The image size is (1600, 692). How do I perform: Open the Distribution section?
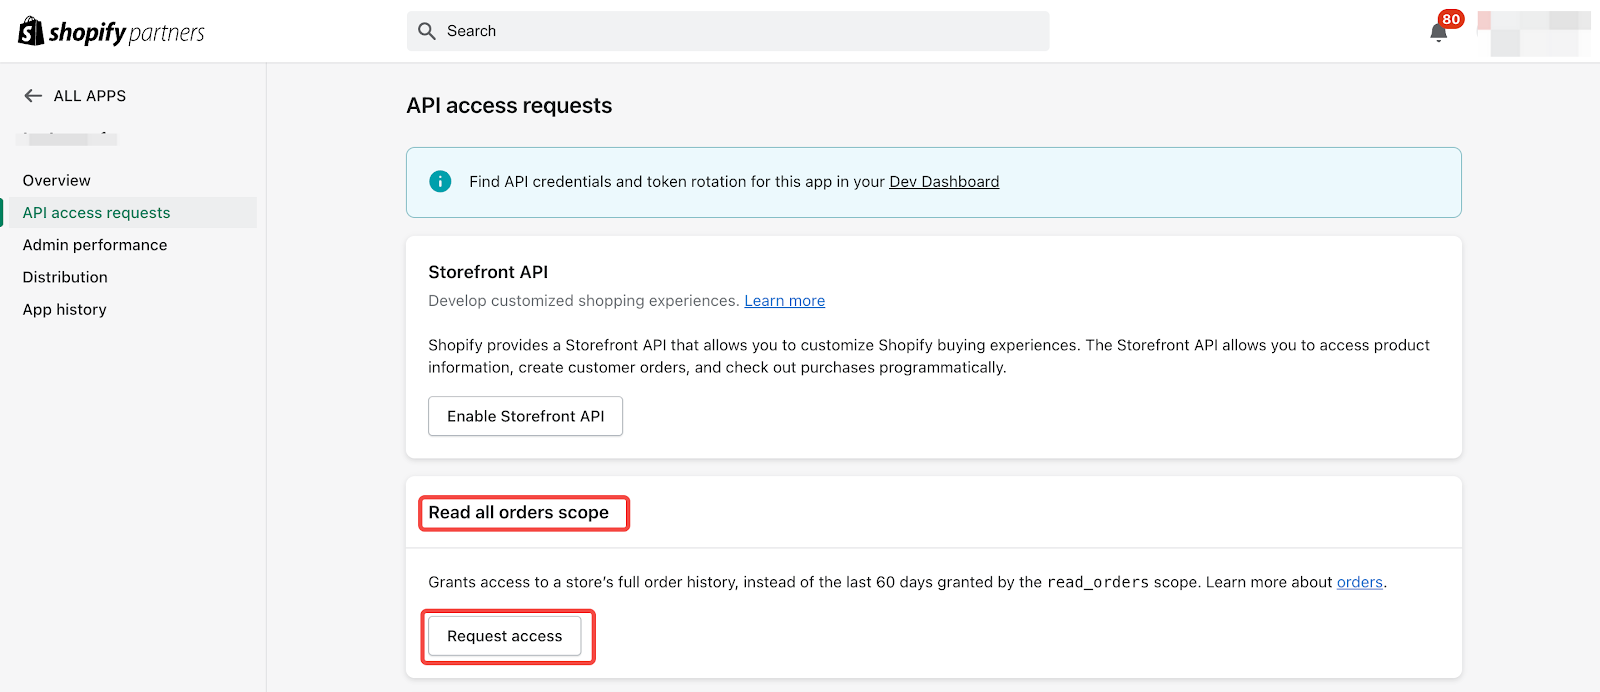[65, 277]
